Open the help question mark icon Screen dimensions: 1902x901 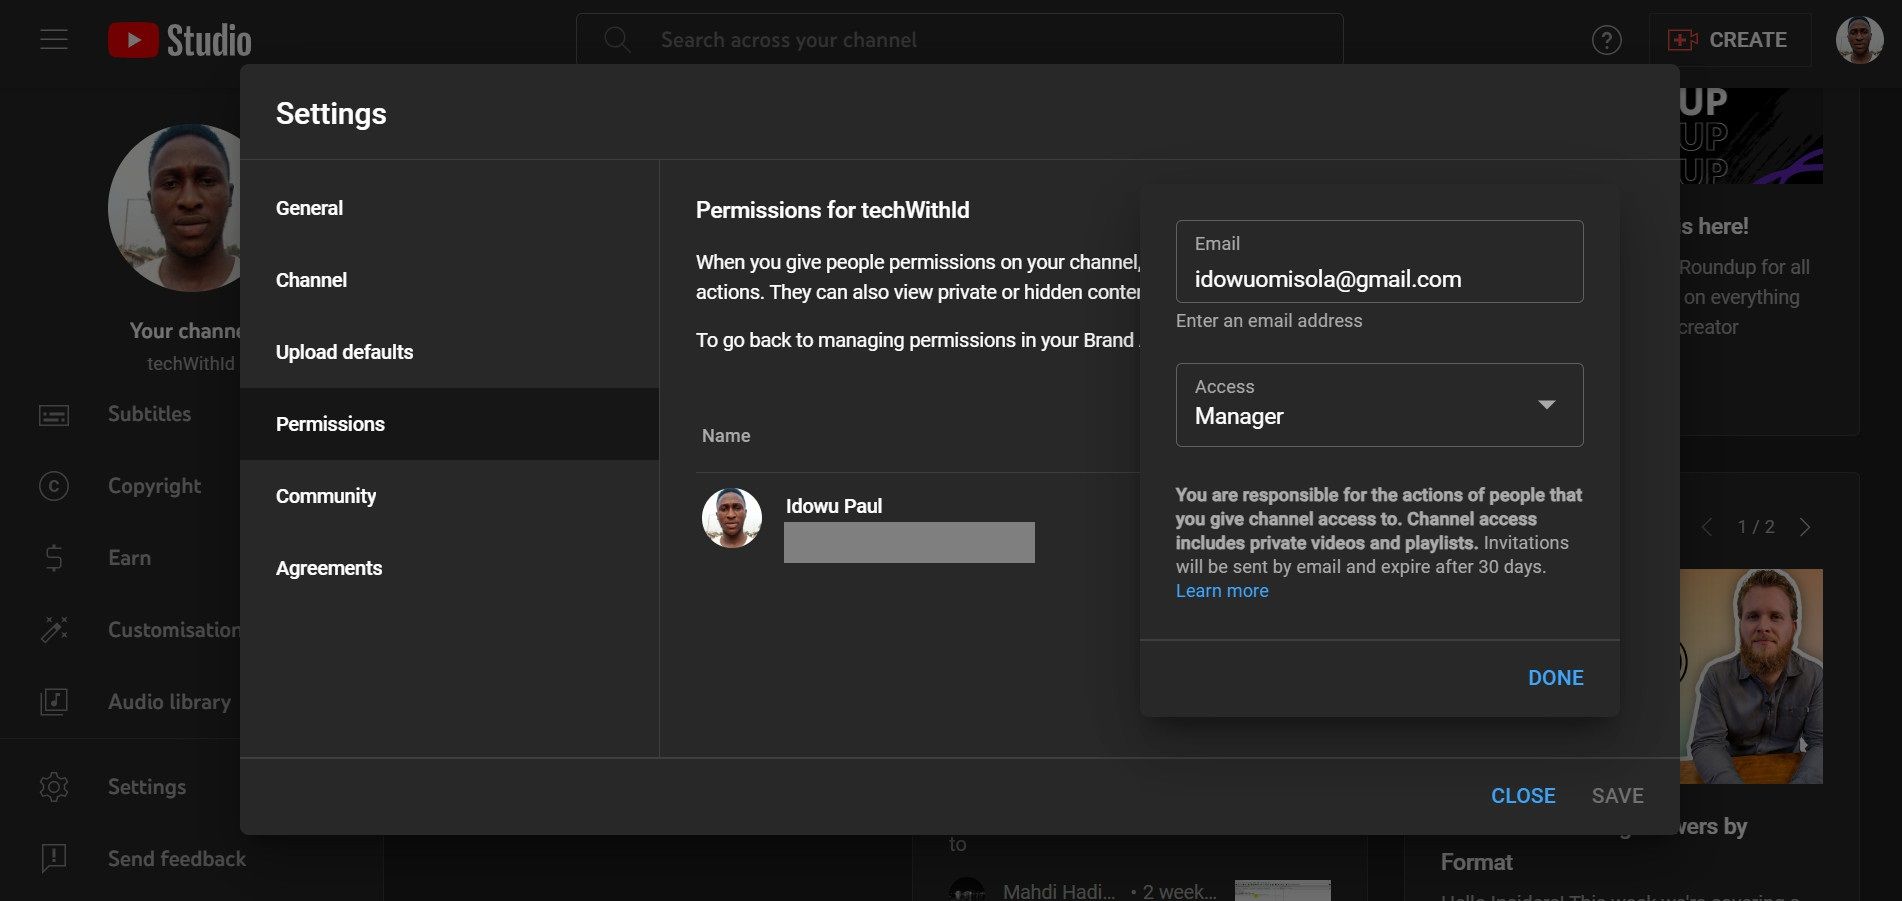1605,39
